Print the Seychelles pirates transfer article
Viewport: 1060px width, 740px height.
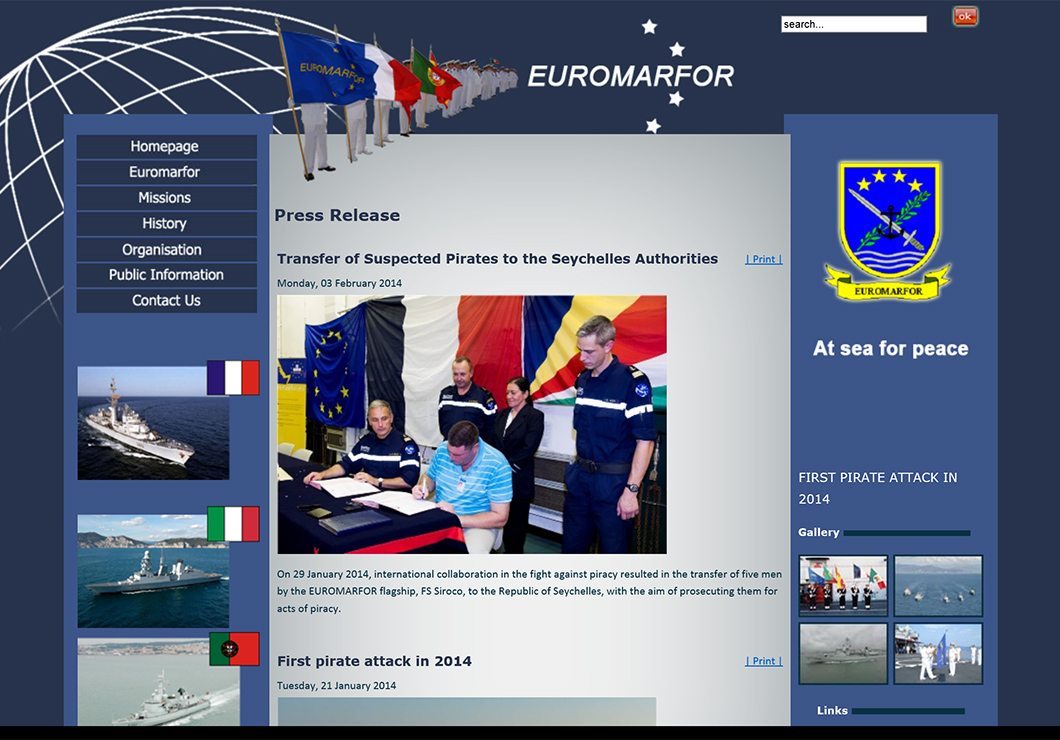tap(764, 260)
